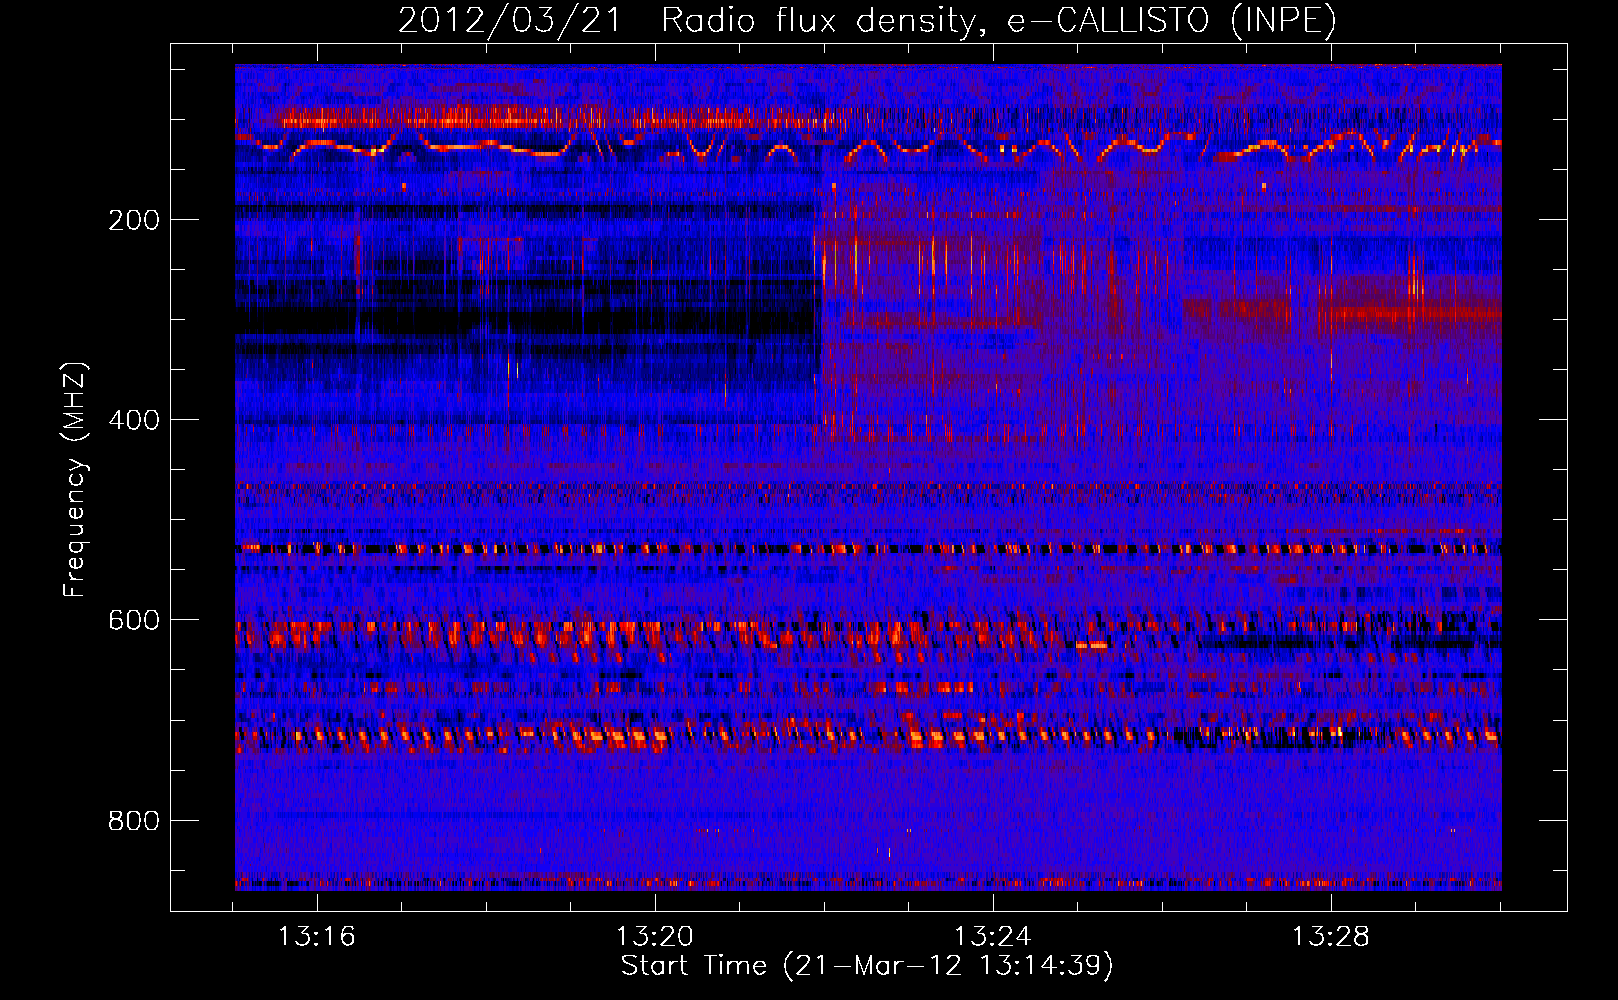1618x1000 pixels.
Task: Click the 13:20 time tick label
Action: [x=655, y=937]
